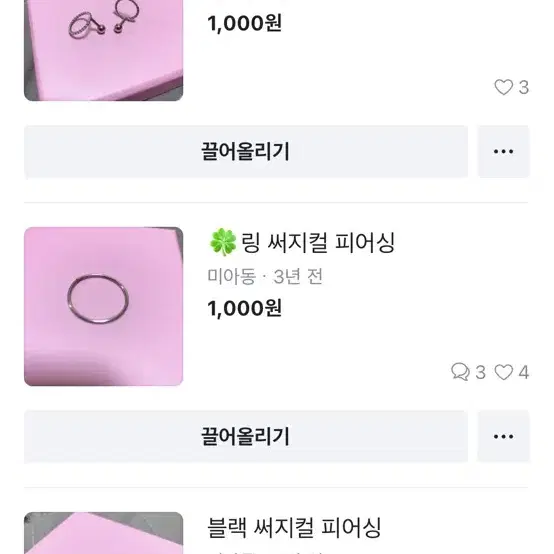The width and height of the screenshot is (554, 554).
Task: Open the 블랙 써지컬 피어싱 listing title
Action: [x=294, y=528]
